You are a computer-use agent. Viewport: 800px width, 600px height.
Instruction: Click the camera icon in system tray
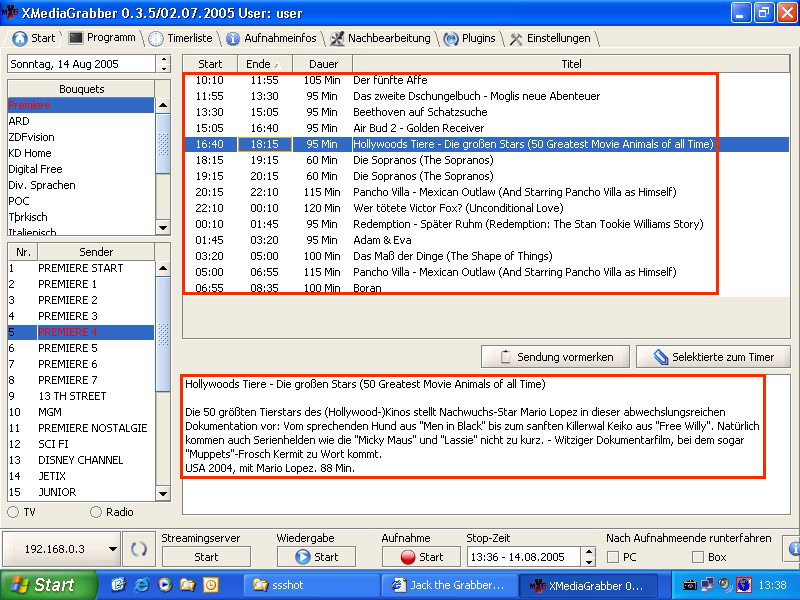click(x=689, y=585)
